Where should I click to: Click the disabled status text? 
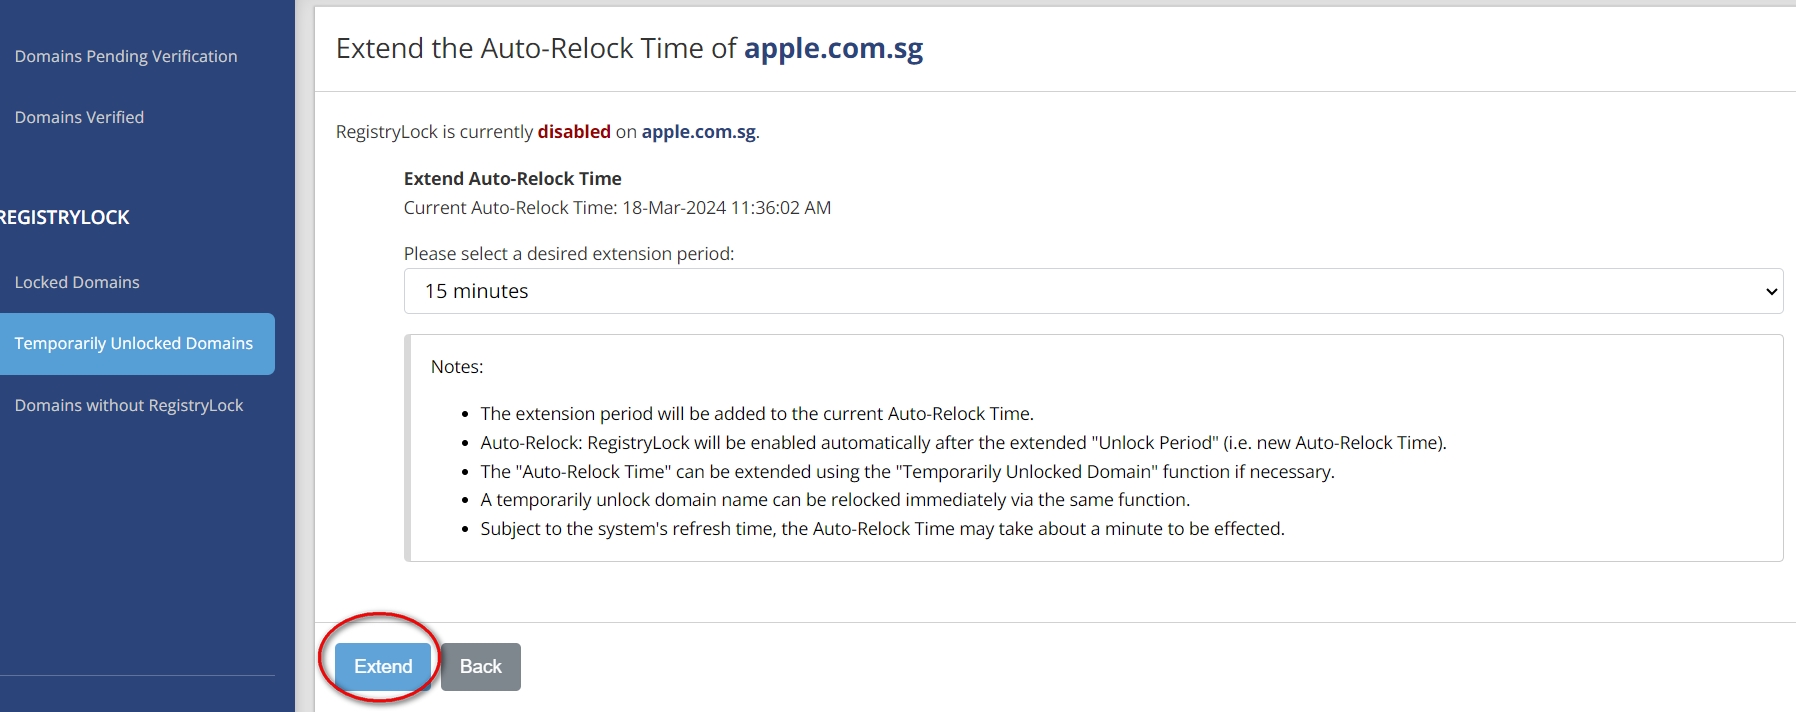[574, 131]
